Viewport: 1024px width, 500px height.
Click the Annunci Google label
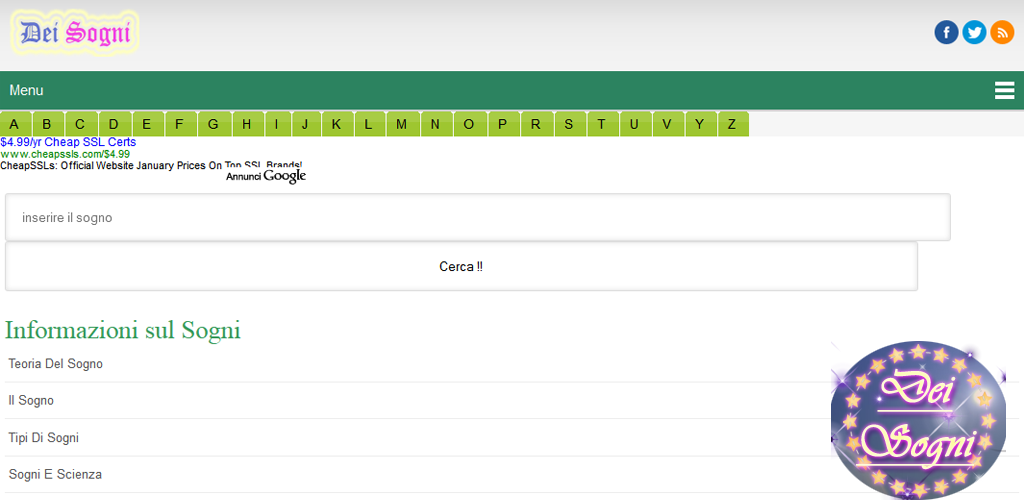click(x=266, y=176)
